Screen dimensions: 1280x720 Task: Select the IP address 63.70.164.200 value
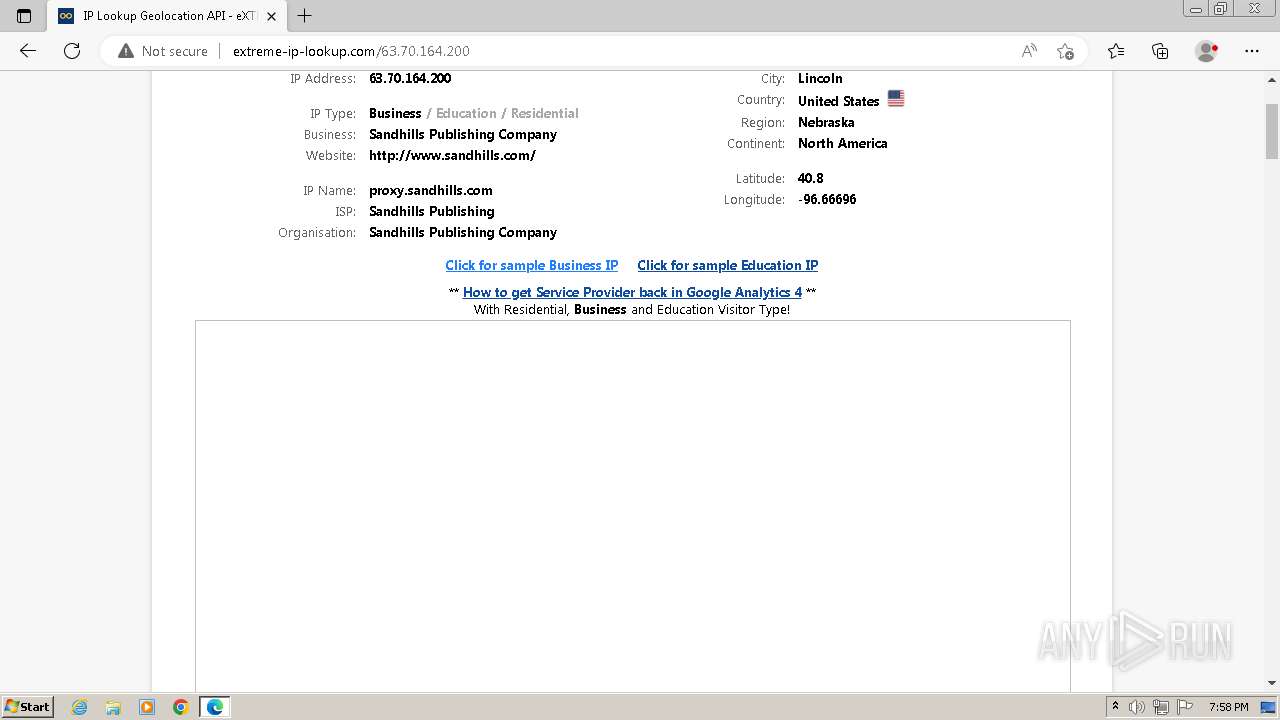[410, 78]
